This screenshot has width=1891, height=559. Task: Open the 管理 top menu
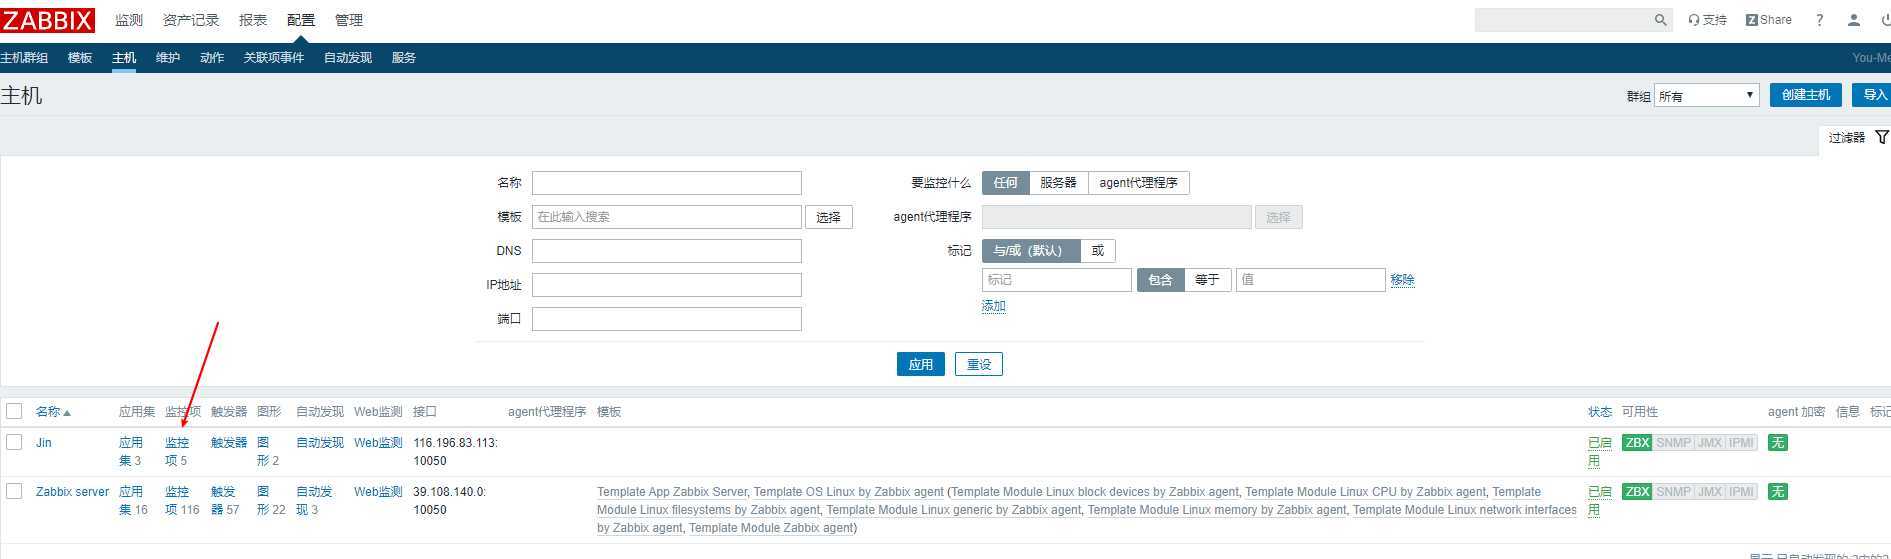pos(349,20)
